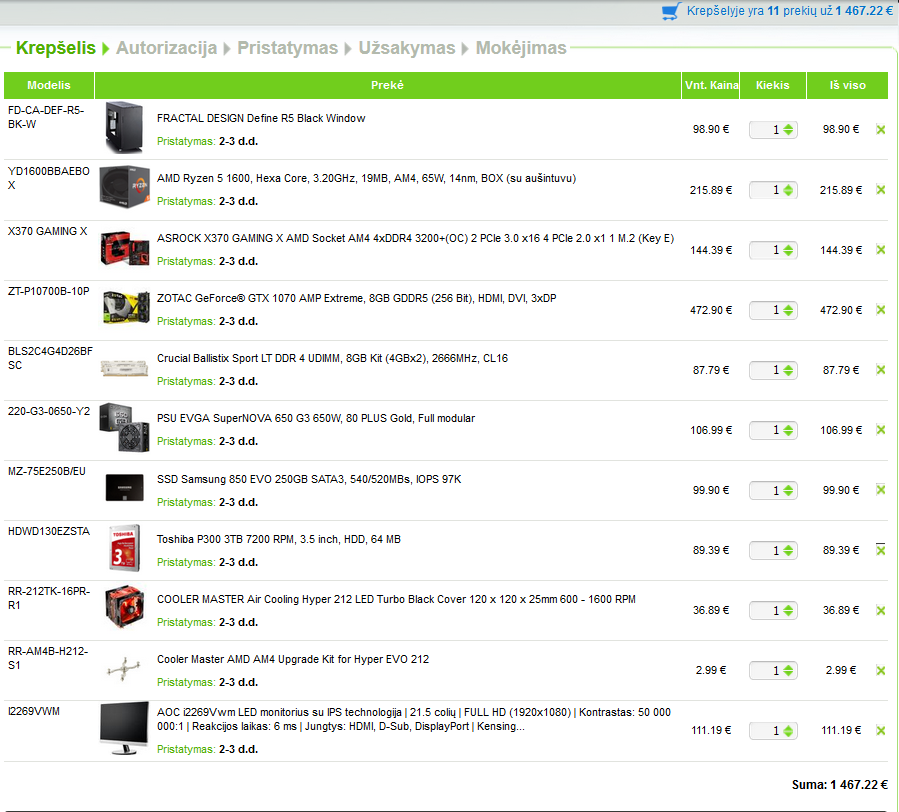Remove ASROCK X370 GAMING X from cart
This screenshot has height=812, width=899.
click(x=881, y=250)
